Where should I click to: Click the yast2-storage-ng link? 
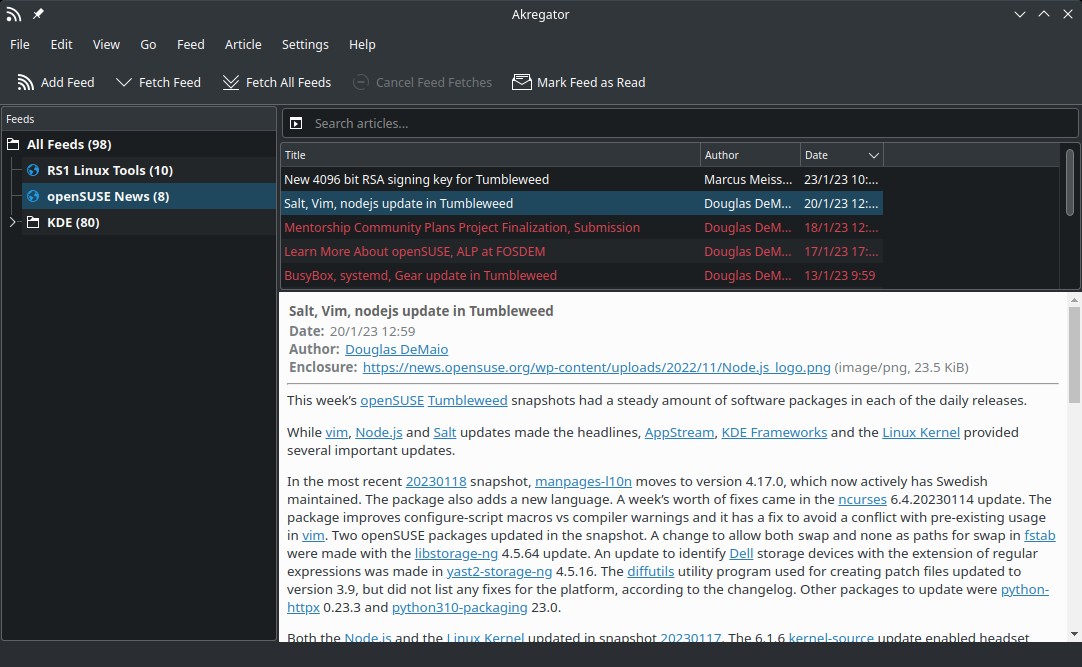499,571
